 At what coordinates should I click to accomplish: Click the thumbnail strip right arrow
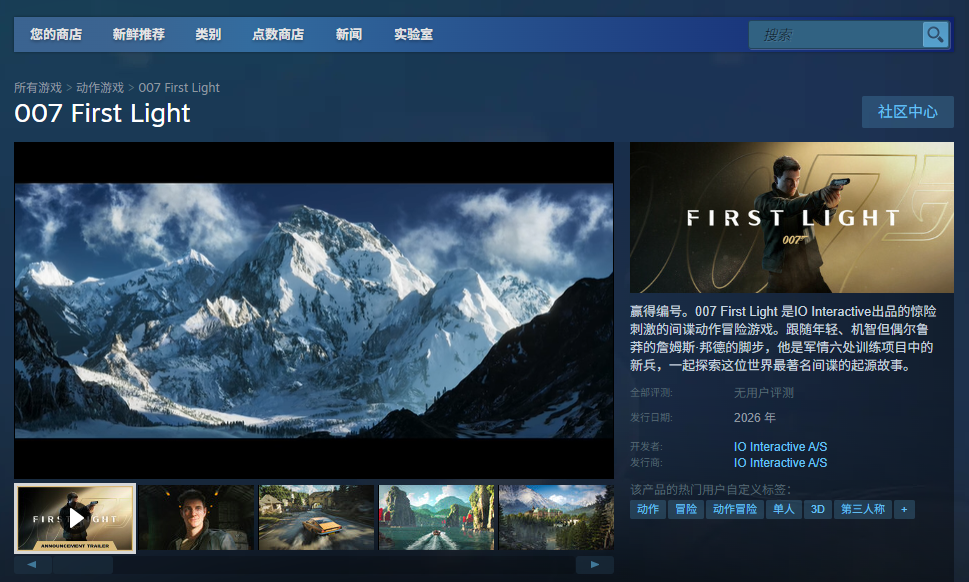[x=595, y=564]
